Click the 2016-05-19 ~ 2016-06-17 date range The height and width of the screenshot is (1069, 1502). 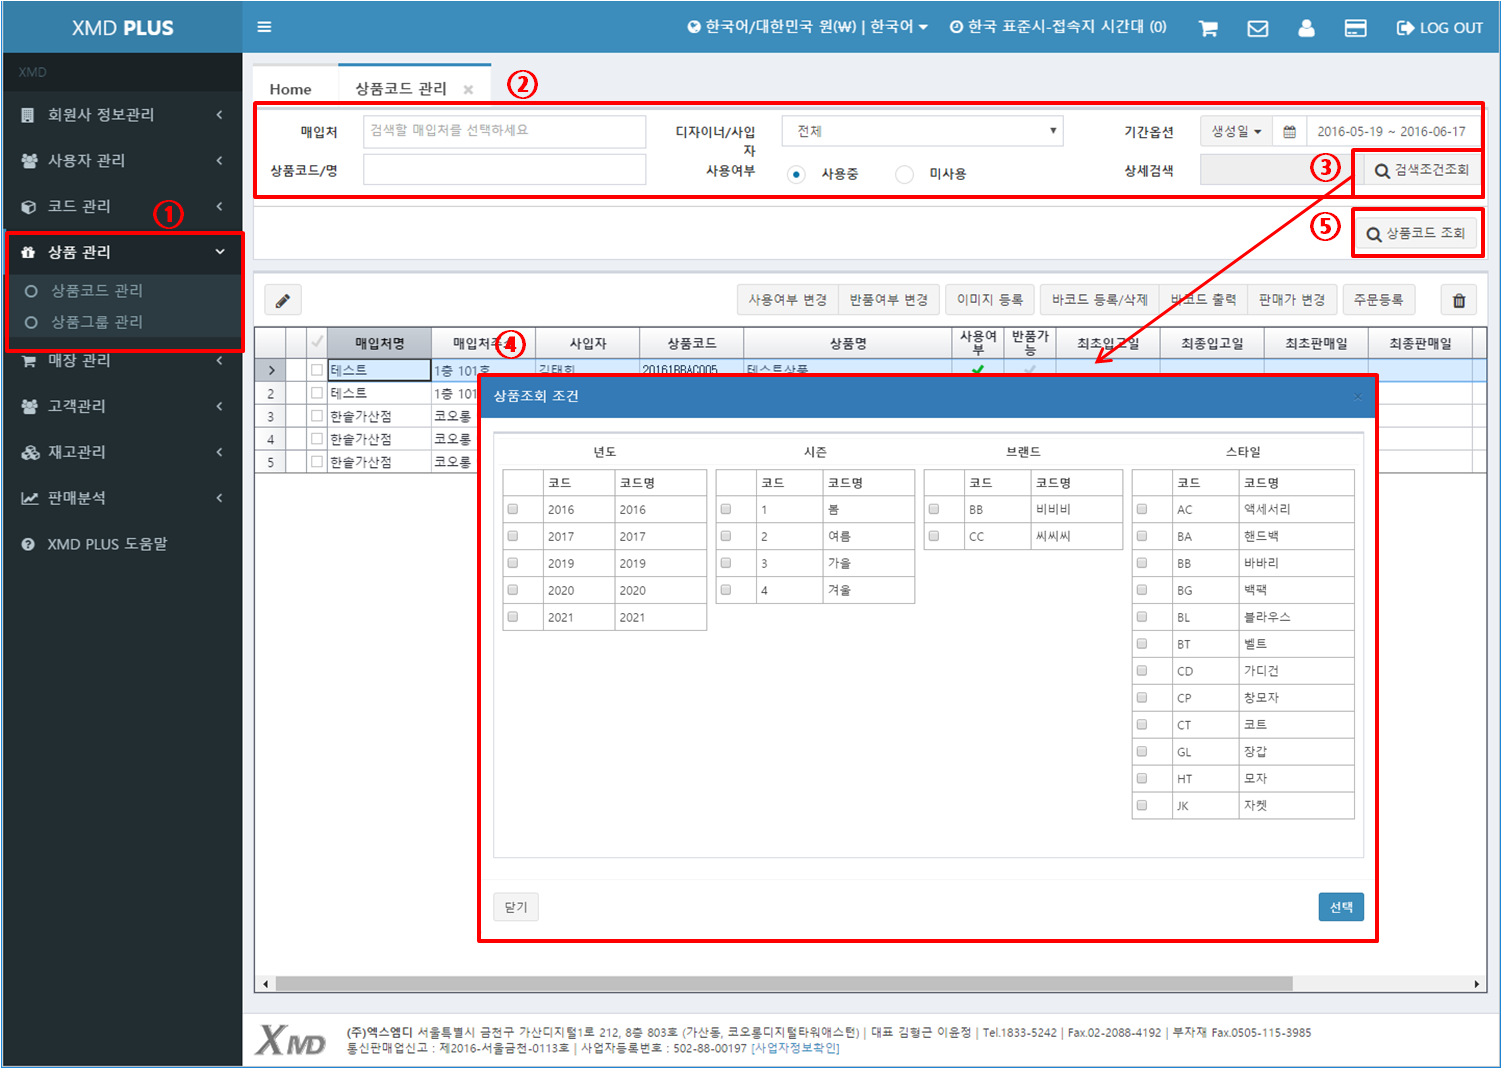[x=1391, y=131]
